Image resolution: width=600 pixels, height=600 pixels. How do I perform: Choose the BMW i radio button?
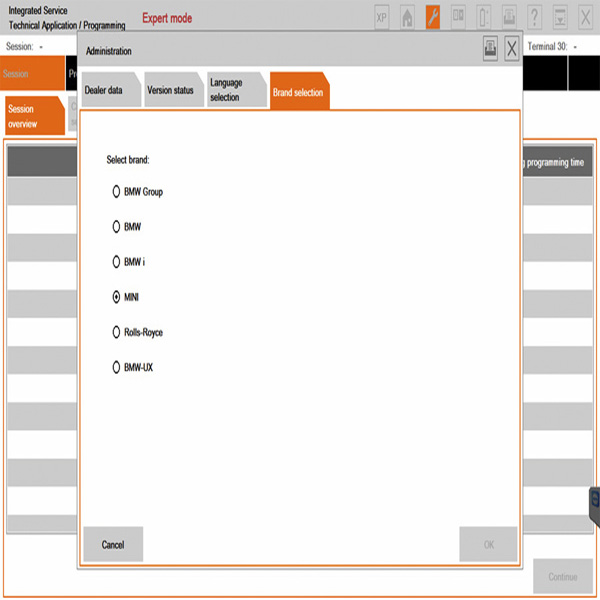coord(117,262)
